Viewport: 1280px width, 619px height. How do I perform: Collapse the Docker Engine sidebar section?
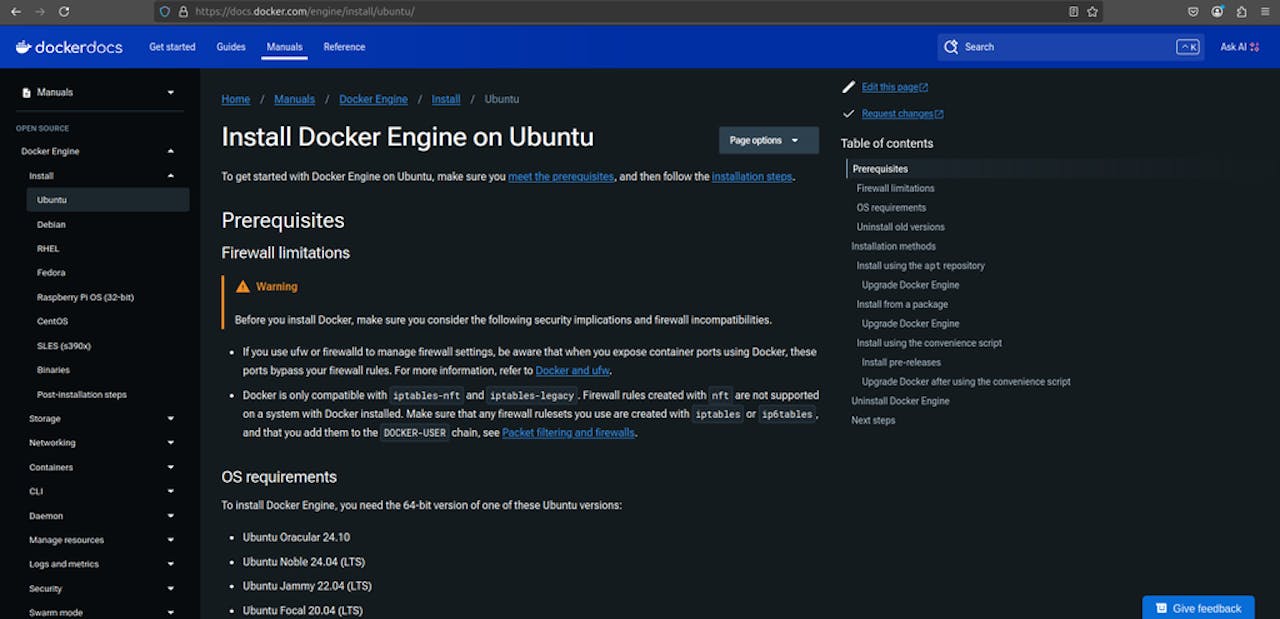171,151
